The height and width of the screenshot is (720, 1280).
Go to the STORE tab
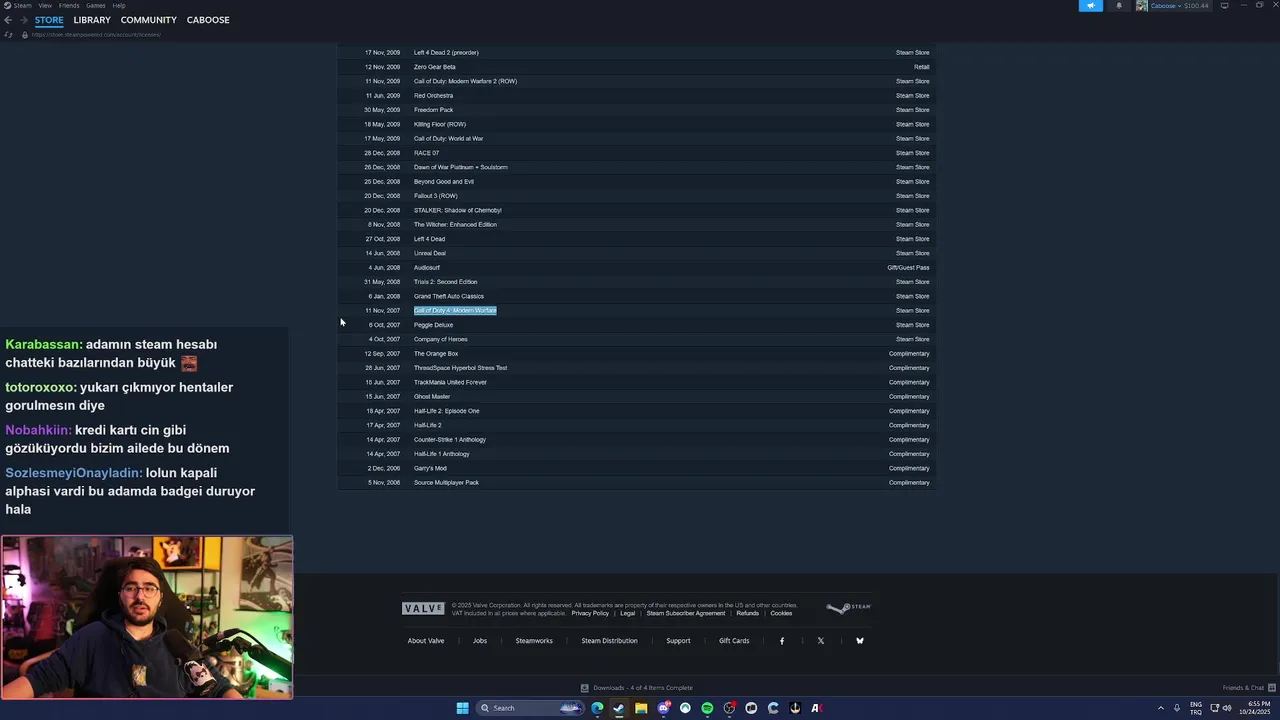point(49,20)
